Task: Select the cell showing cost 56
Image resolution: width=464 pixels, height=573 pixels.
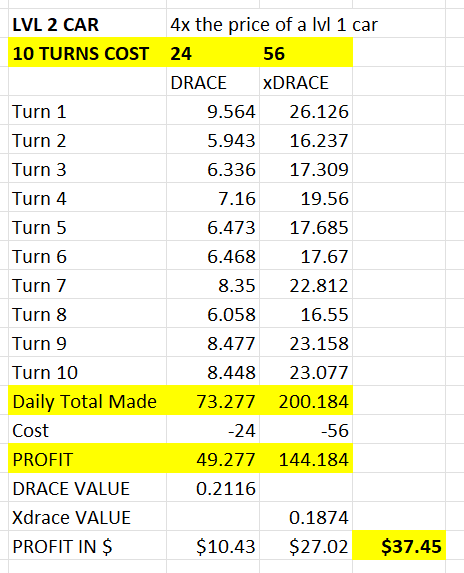Action: (306, 53)
